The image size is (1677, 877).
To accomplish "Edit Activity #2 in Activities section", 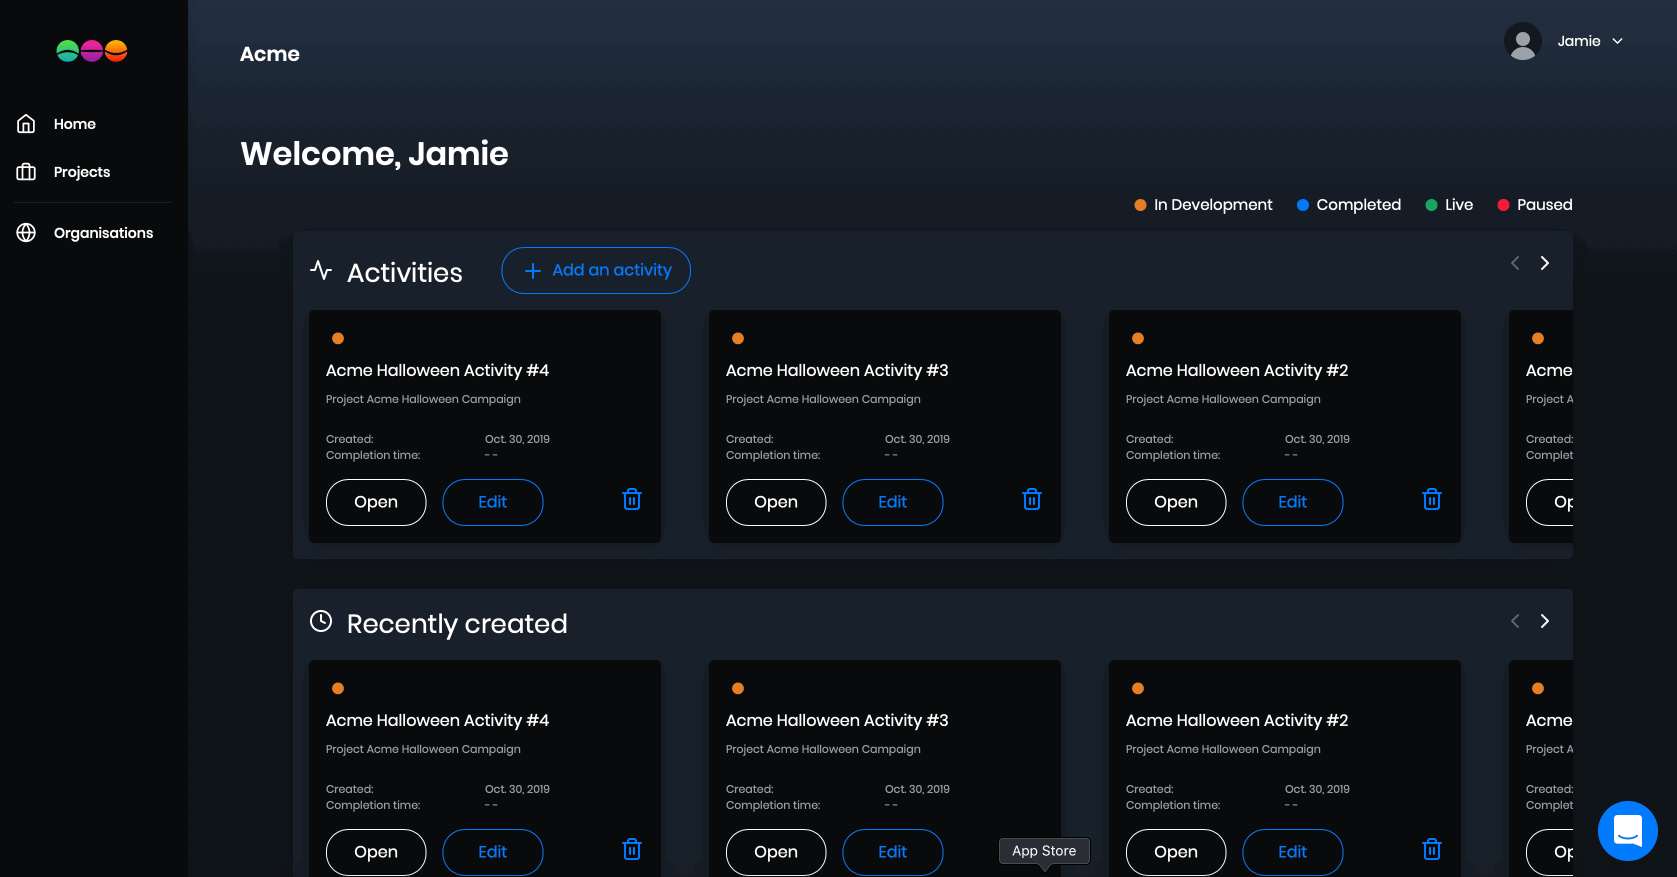I will click(1293, 502).
